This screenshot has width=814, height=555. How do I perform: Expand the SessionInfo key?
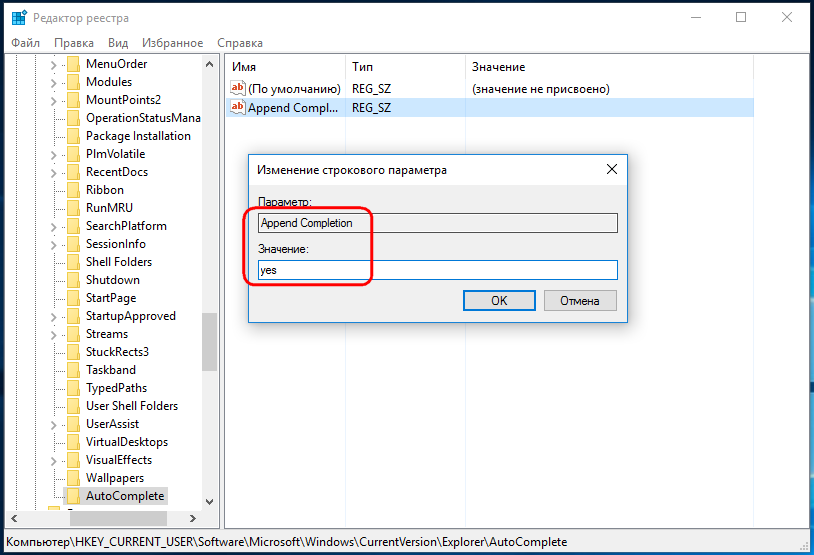tap(53, 245)
